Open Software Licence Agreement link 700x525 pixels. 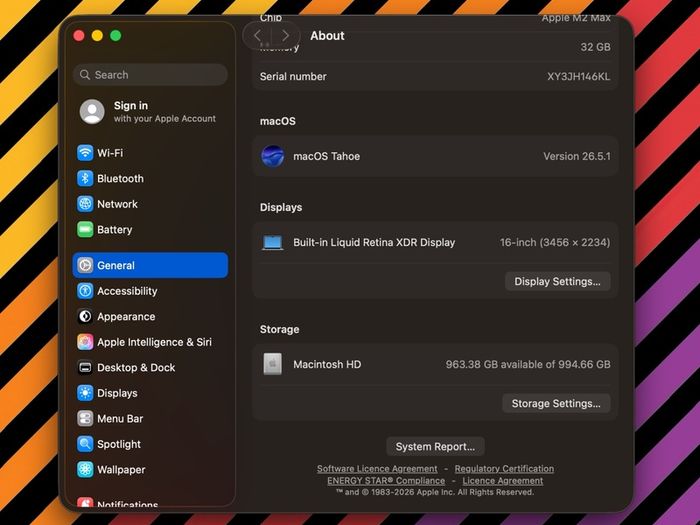coord(377,469)
